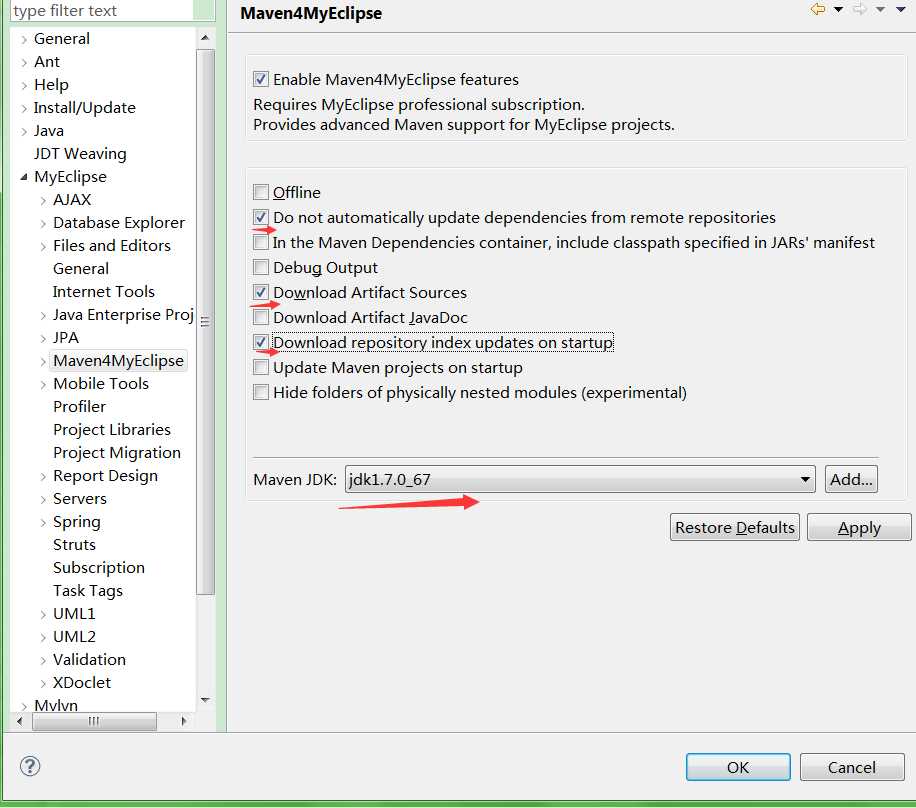The height and width of the screenshot is (808, 916).
Task: Click the tree horizontal scroll left arrow
Action: tap(20, 721)
